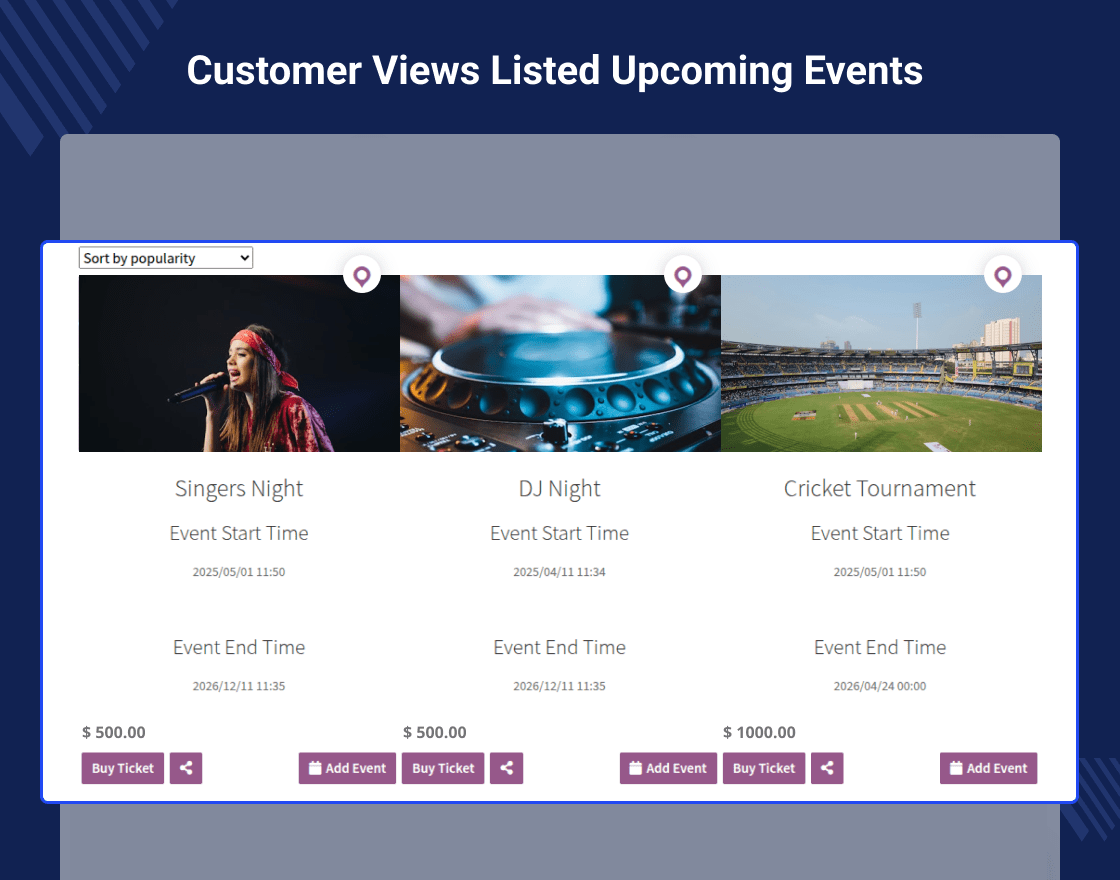
Task: Open the Sort by popularity dropdown
Action: click(165, 257)
